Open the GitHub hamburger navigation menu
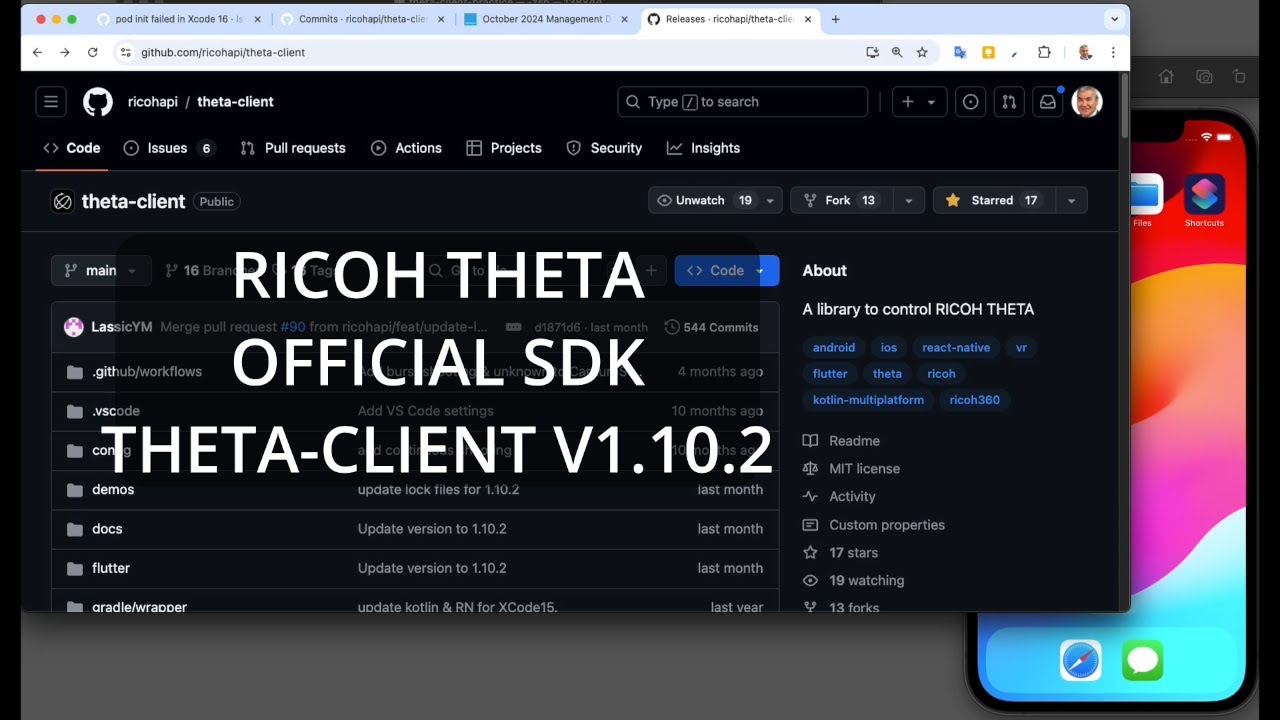Screen dimensions: 1280x720 (x=51, y=102)
